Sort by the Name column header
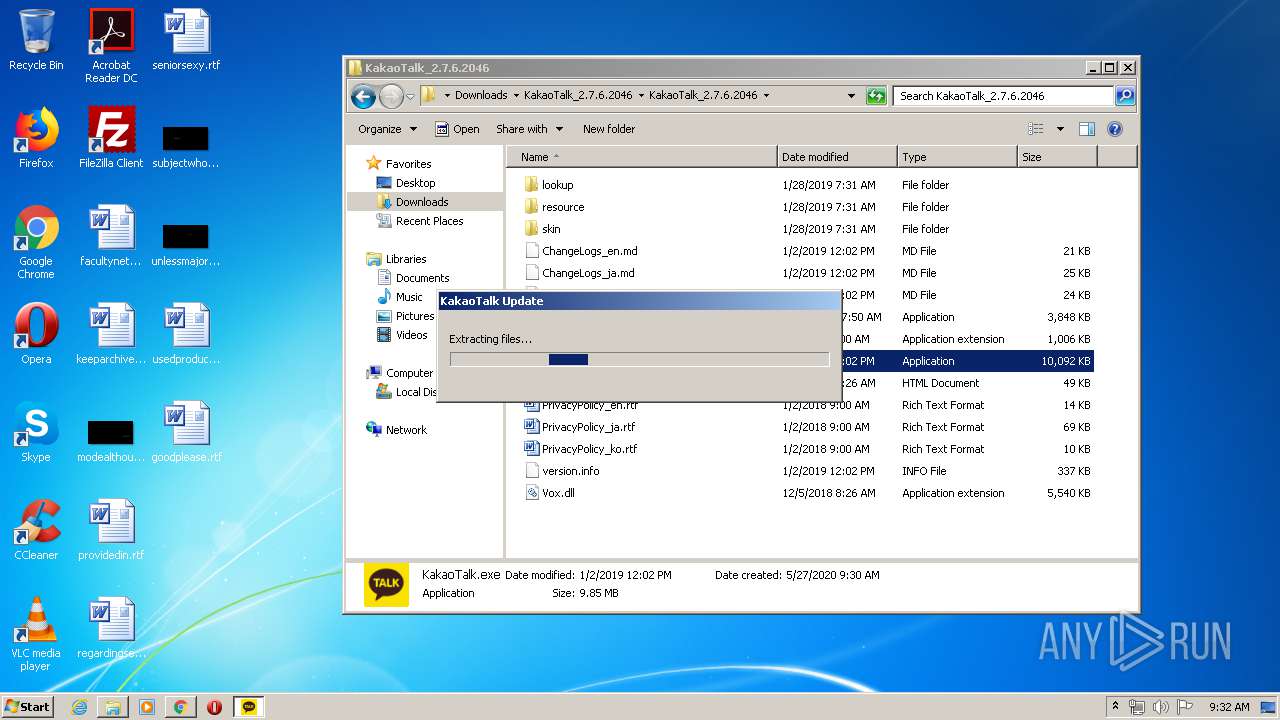 pyautogui.click(x=642, y=157)
